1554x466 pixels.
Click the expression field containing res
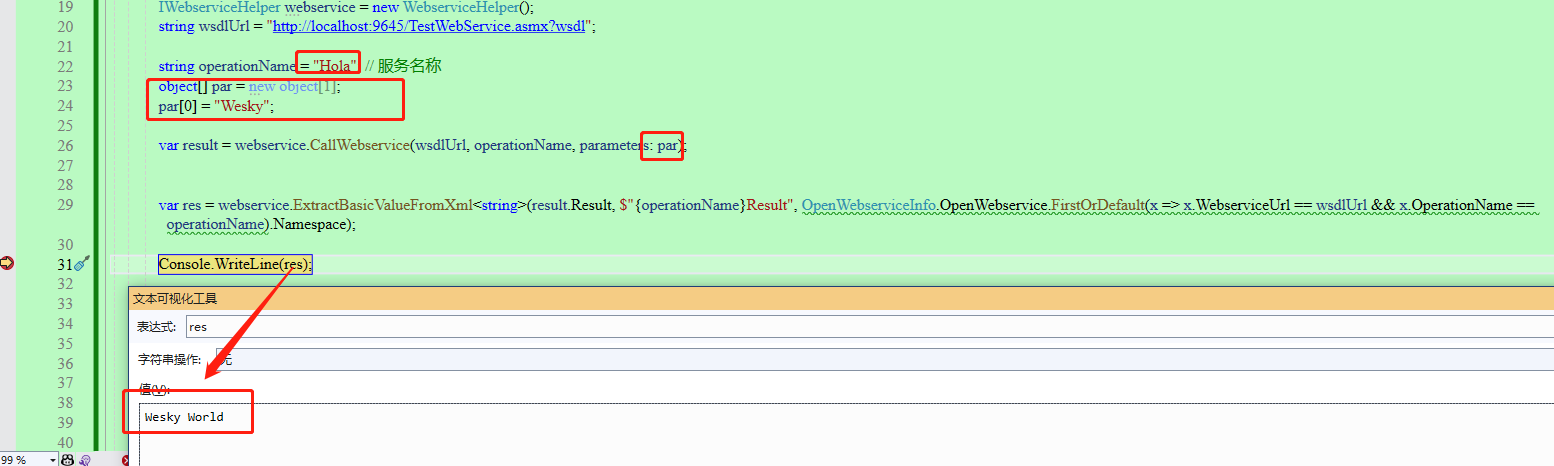click(860, 327)
